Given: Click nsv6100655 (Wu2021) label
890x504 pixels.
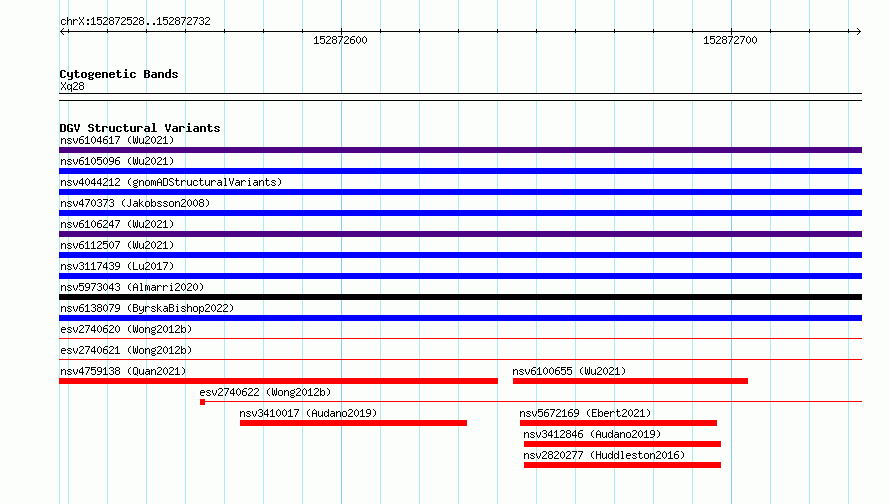Looking at the screenshot, I should click(569, 371).
